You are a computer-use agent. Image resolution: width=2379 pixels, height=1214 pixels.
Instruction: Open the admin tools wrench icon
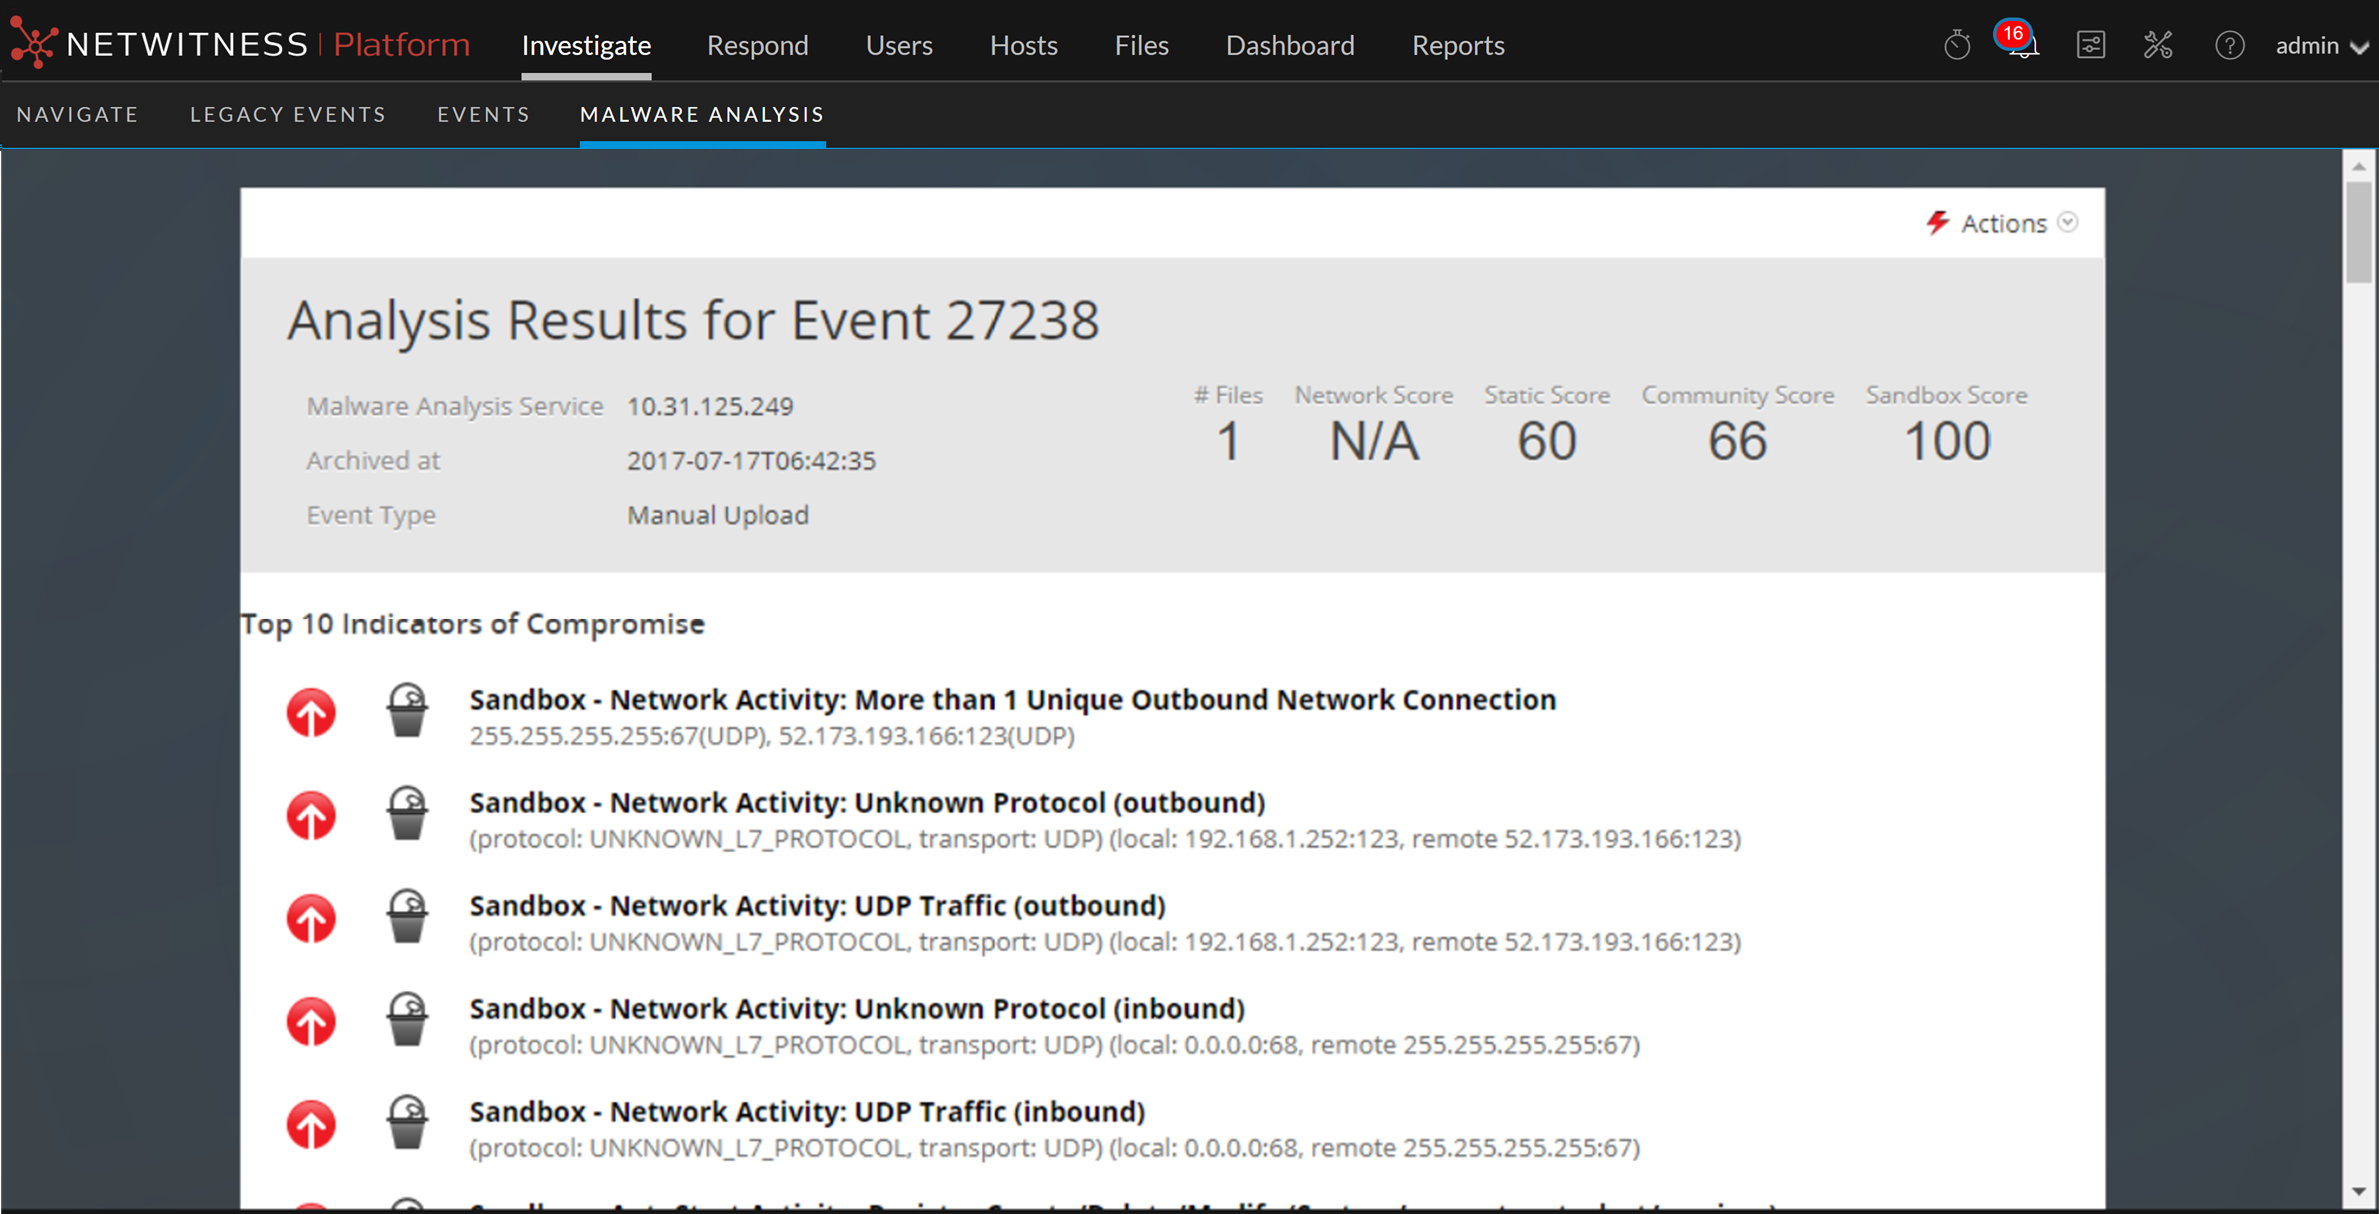(x=2158, y=45)
